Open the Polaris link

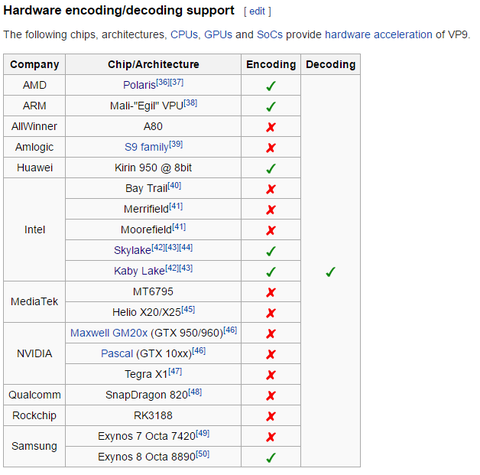click(139, 85)
